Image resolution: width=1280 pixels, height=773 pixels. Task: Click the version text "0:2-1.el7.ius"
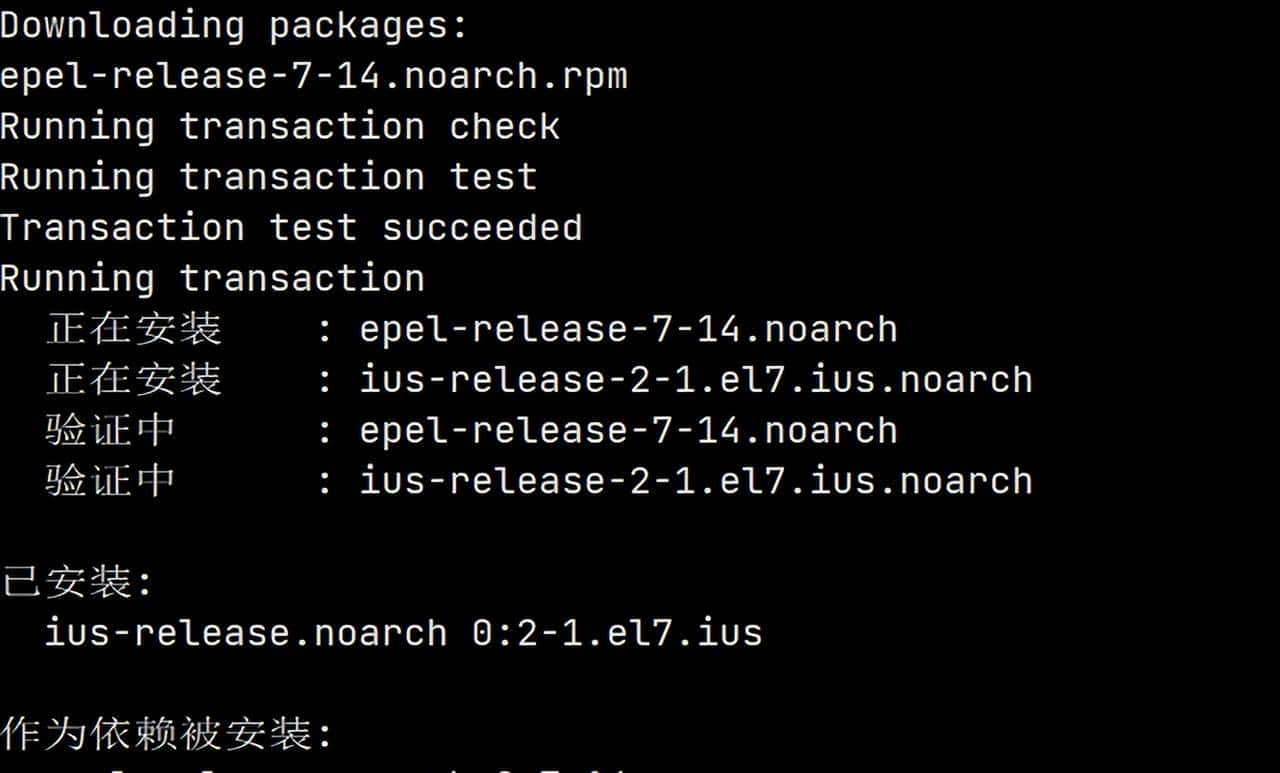tap(617, 633)
